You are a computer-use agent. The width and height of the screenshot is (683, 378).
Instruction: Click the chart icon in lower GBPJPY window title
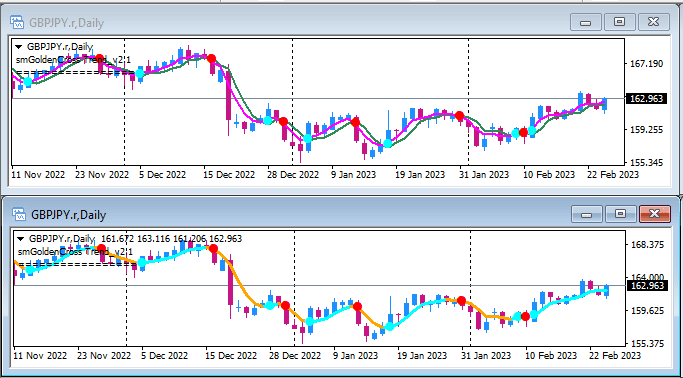(19, 215)
